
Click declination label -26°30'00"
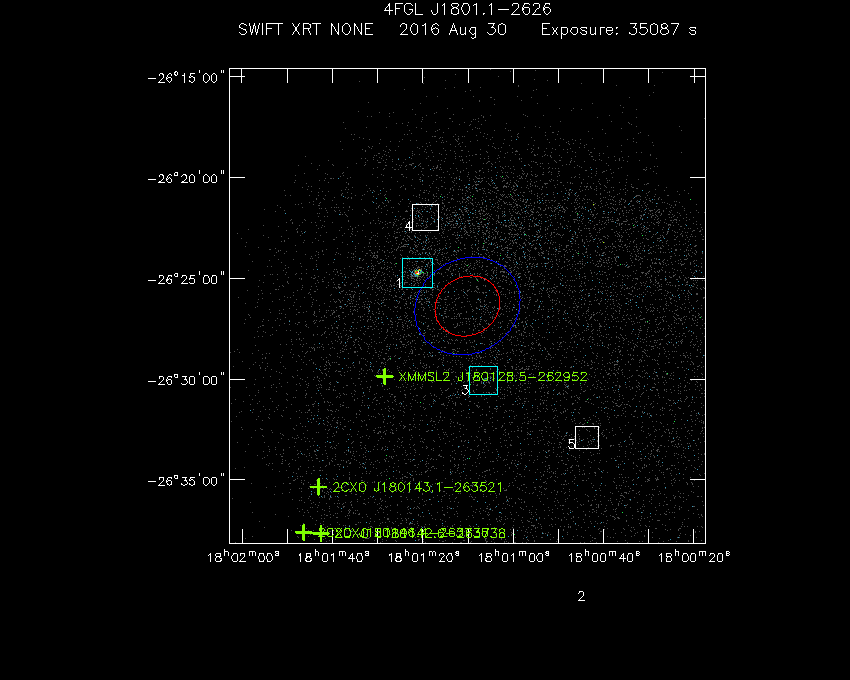click(186, 380)
